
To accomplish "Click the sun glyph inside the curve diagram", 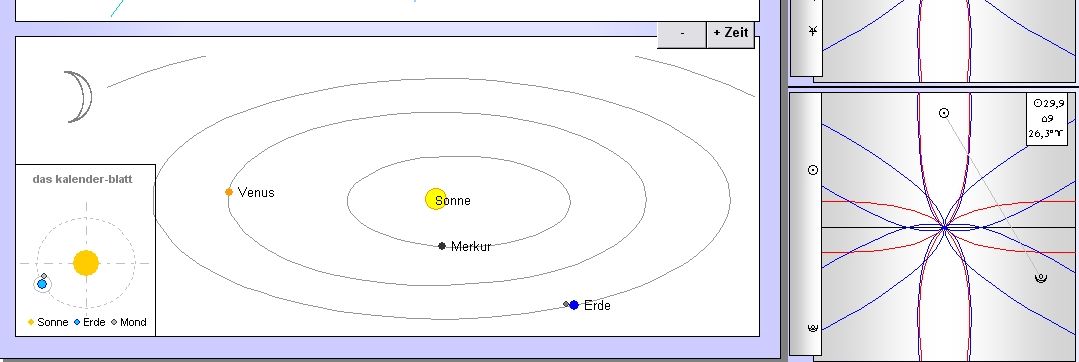I will pyautogui.click(x=944, y=113).
